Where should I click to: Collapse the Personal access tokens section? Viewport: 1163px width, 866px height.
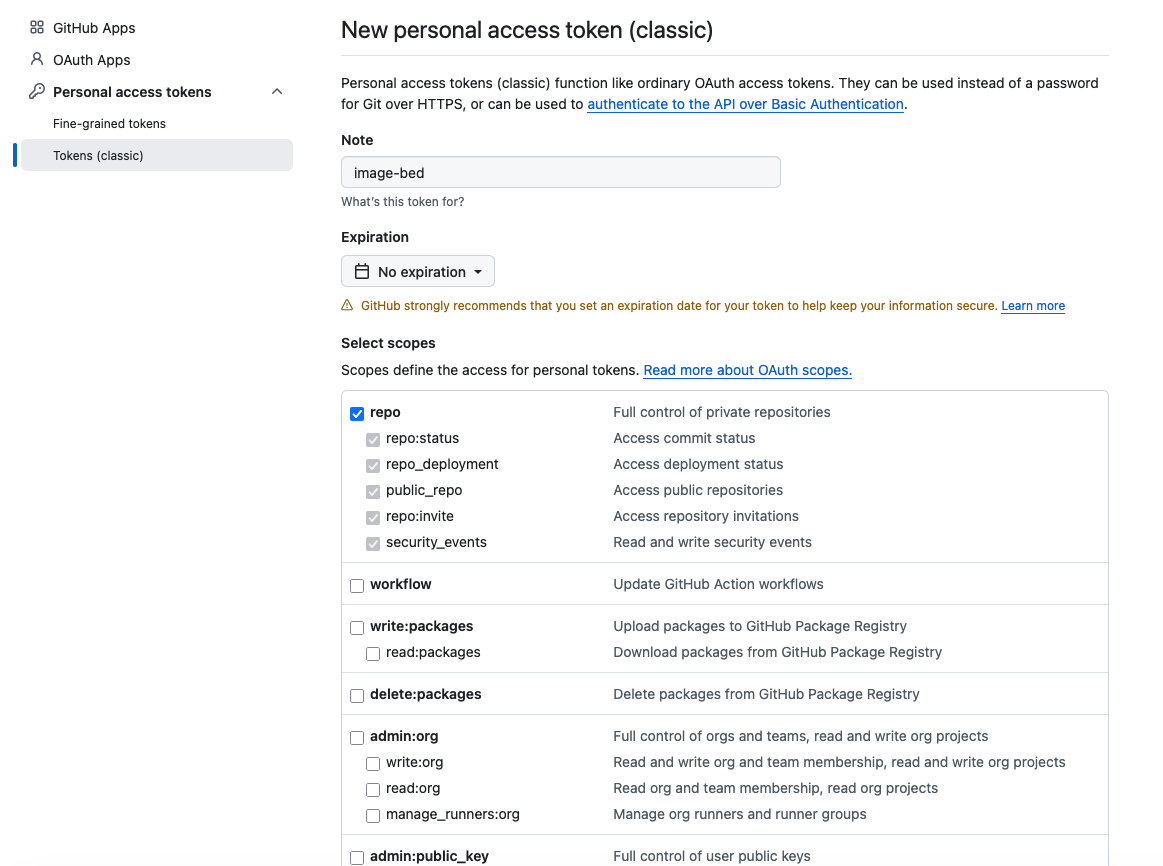tap(277, 92)
